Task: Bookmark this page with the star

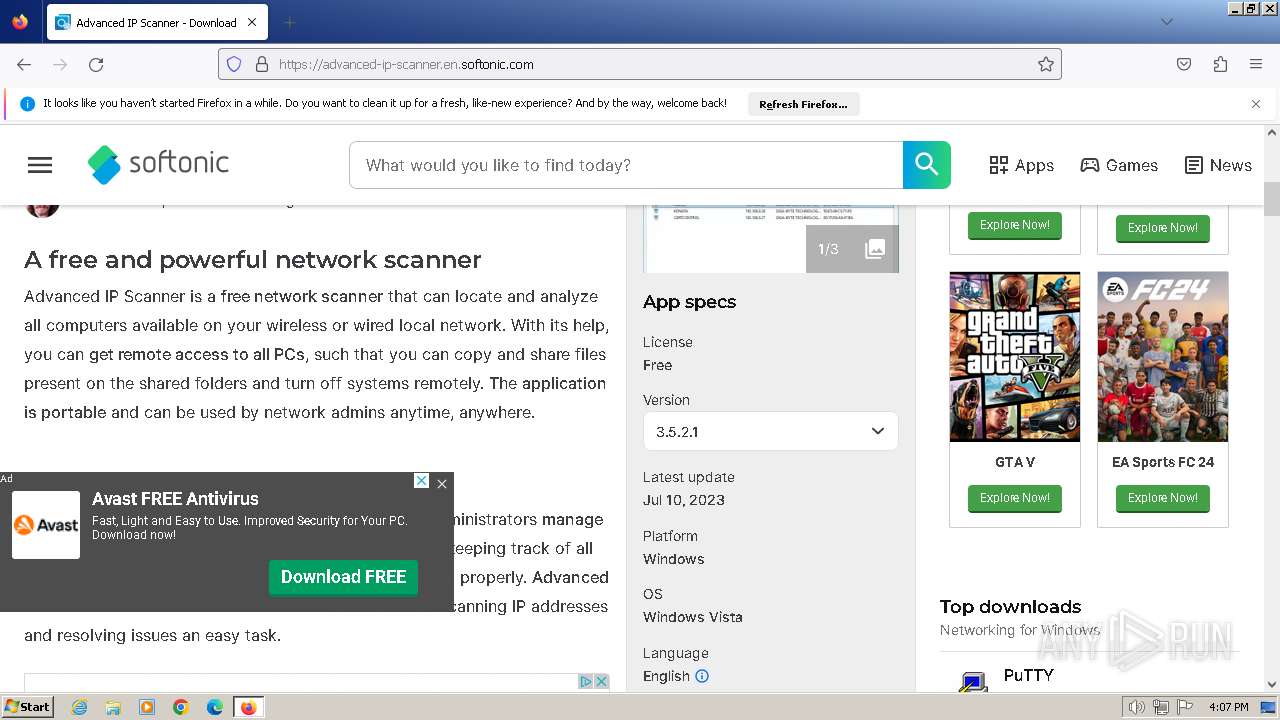Action: click(1046, 64)
